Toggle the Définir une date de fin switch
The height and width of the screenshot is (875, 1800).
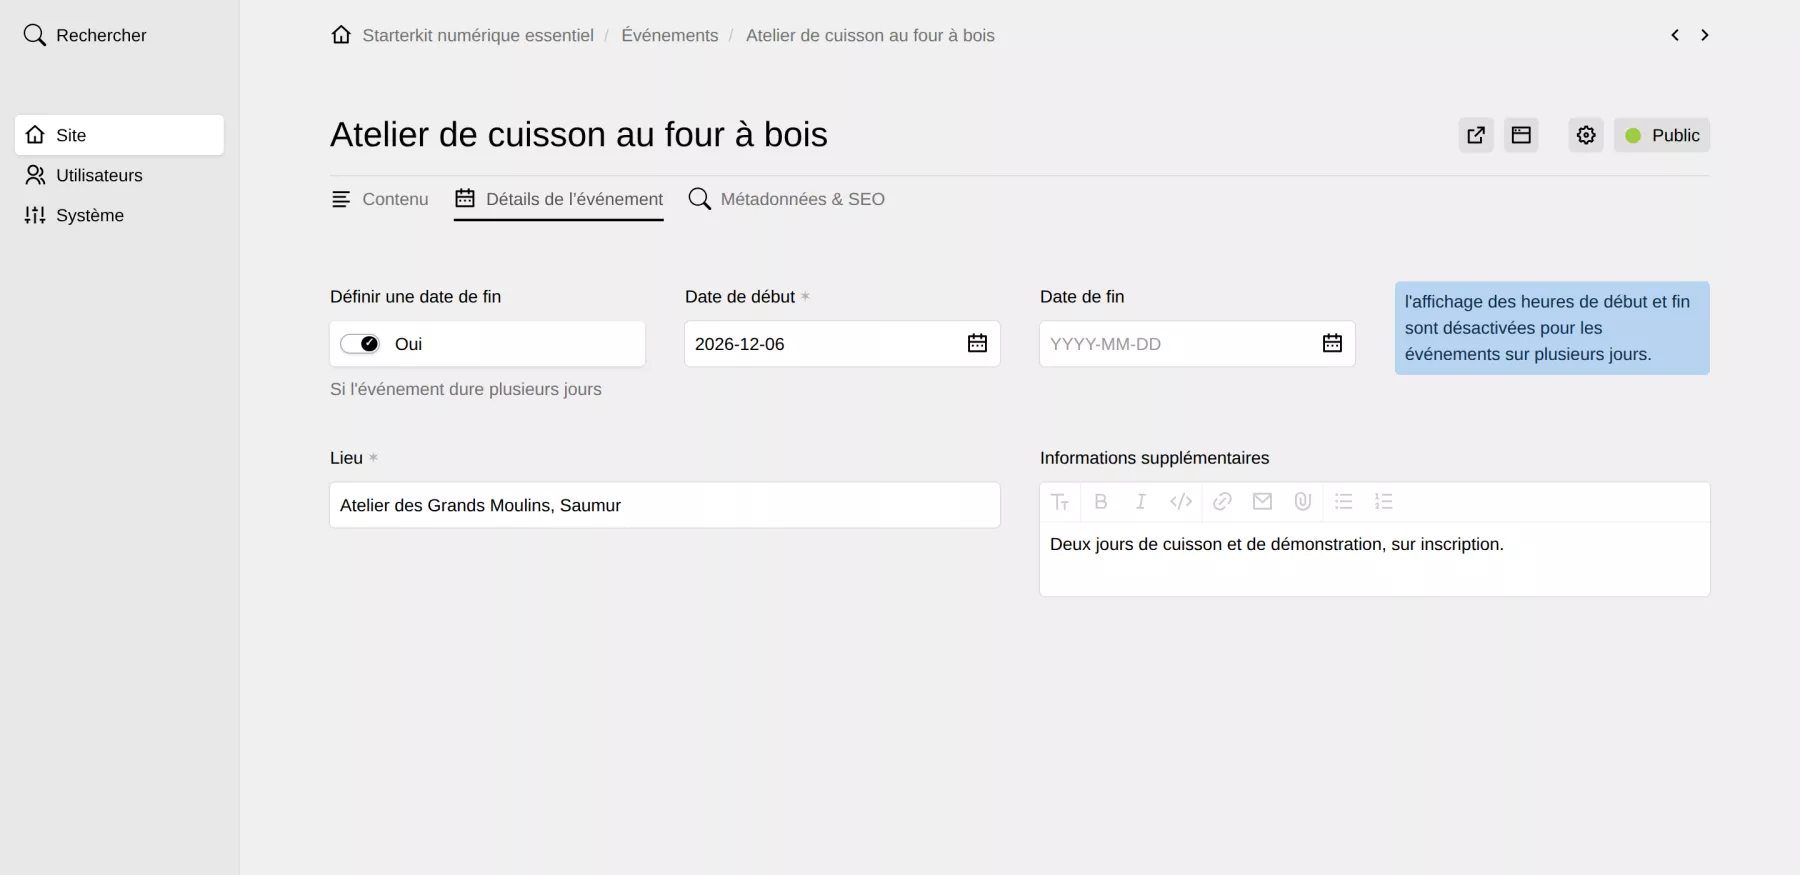360,344
